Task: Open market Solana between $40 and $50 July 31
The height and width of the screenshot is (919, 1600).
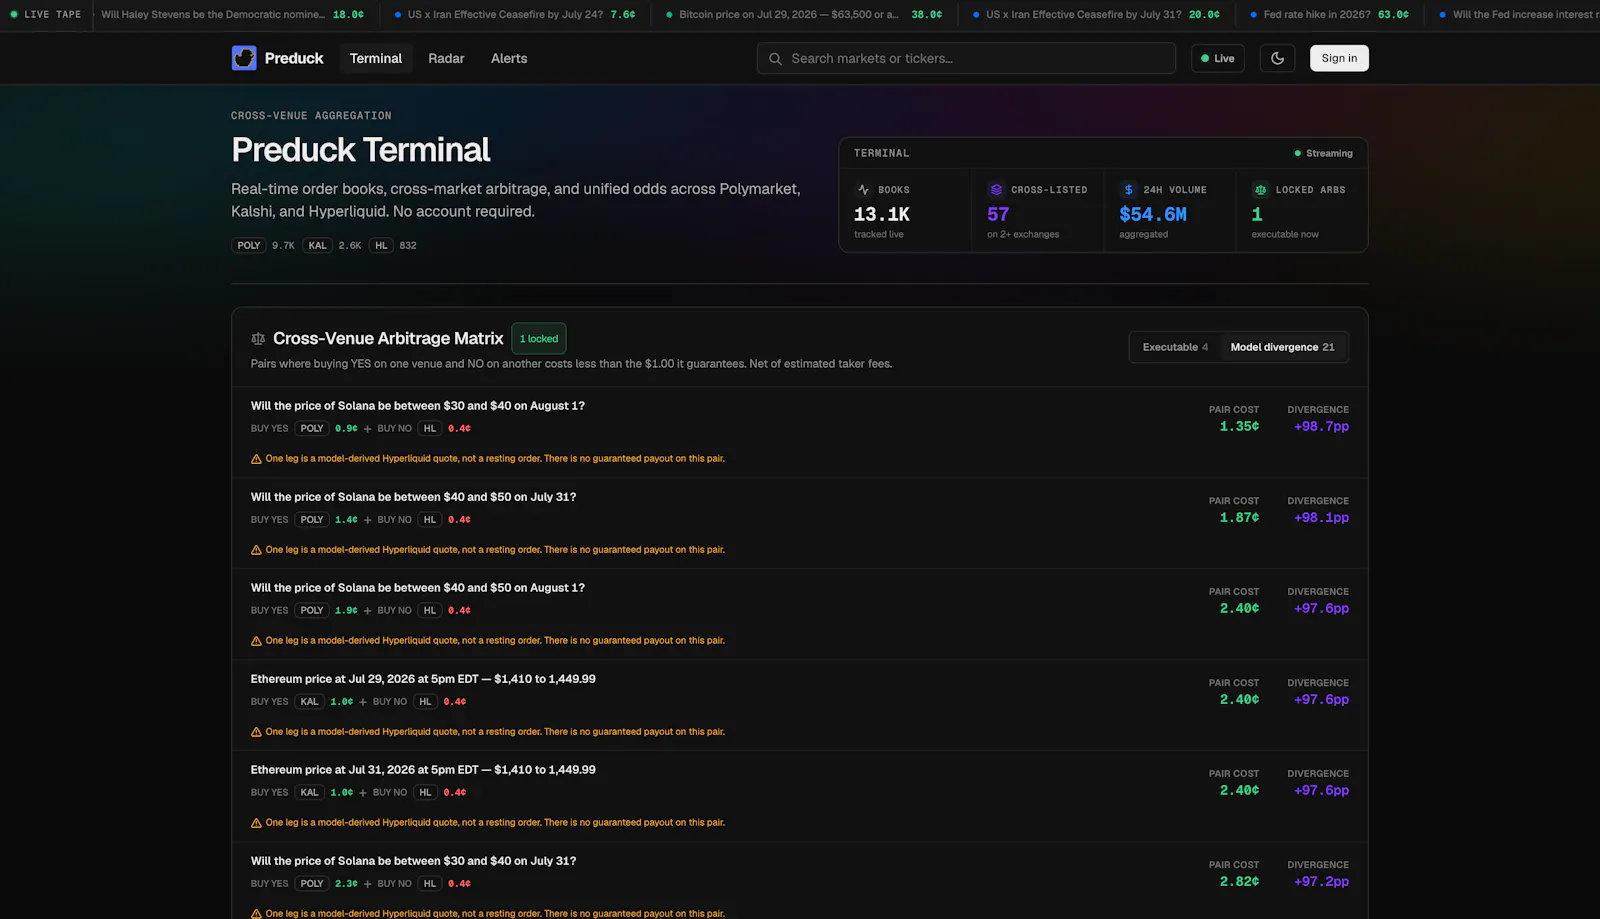Action: point(413,497)
